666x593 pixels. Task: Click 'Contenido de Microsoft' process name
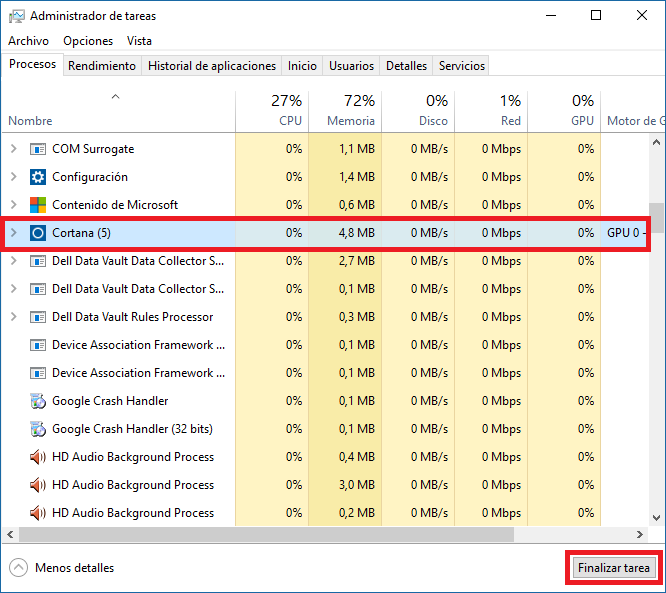tap(115, 205)
